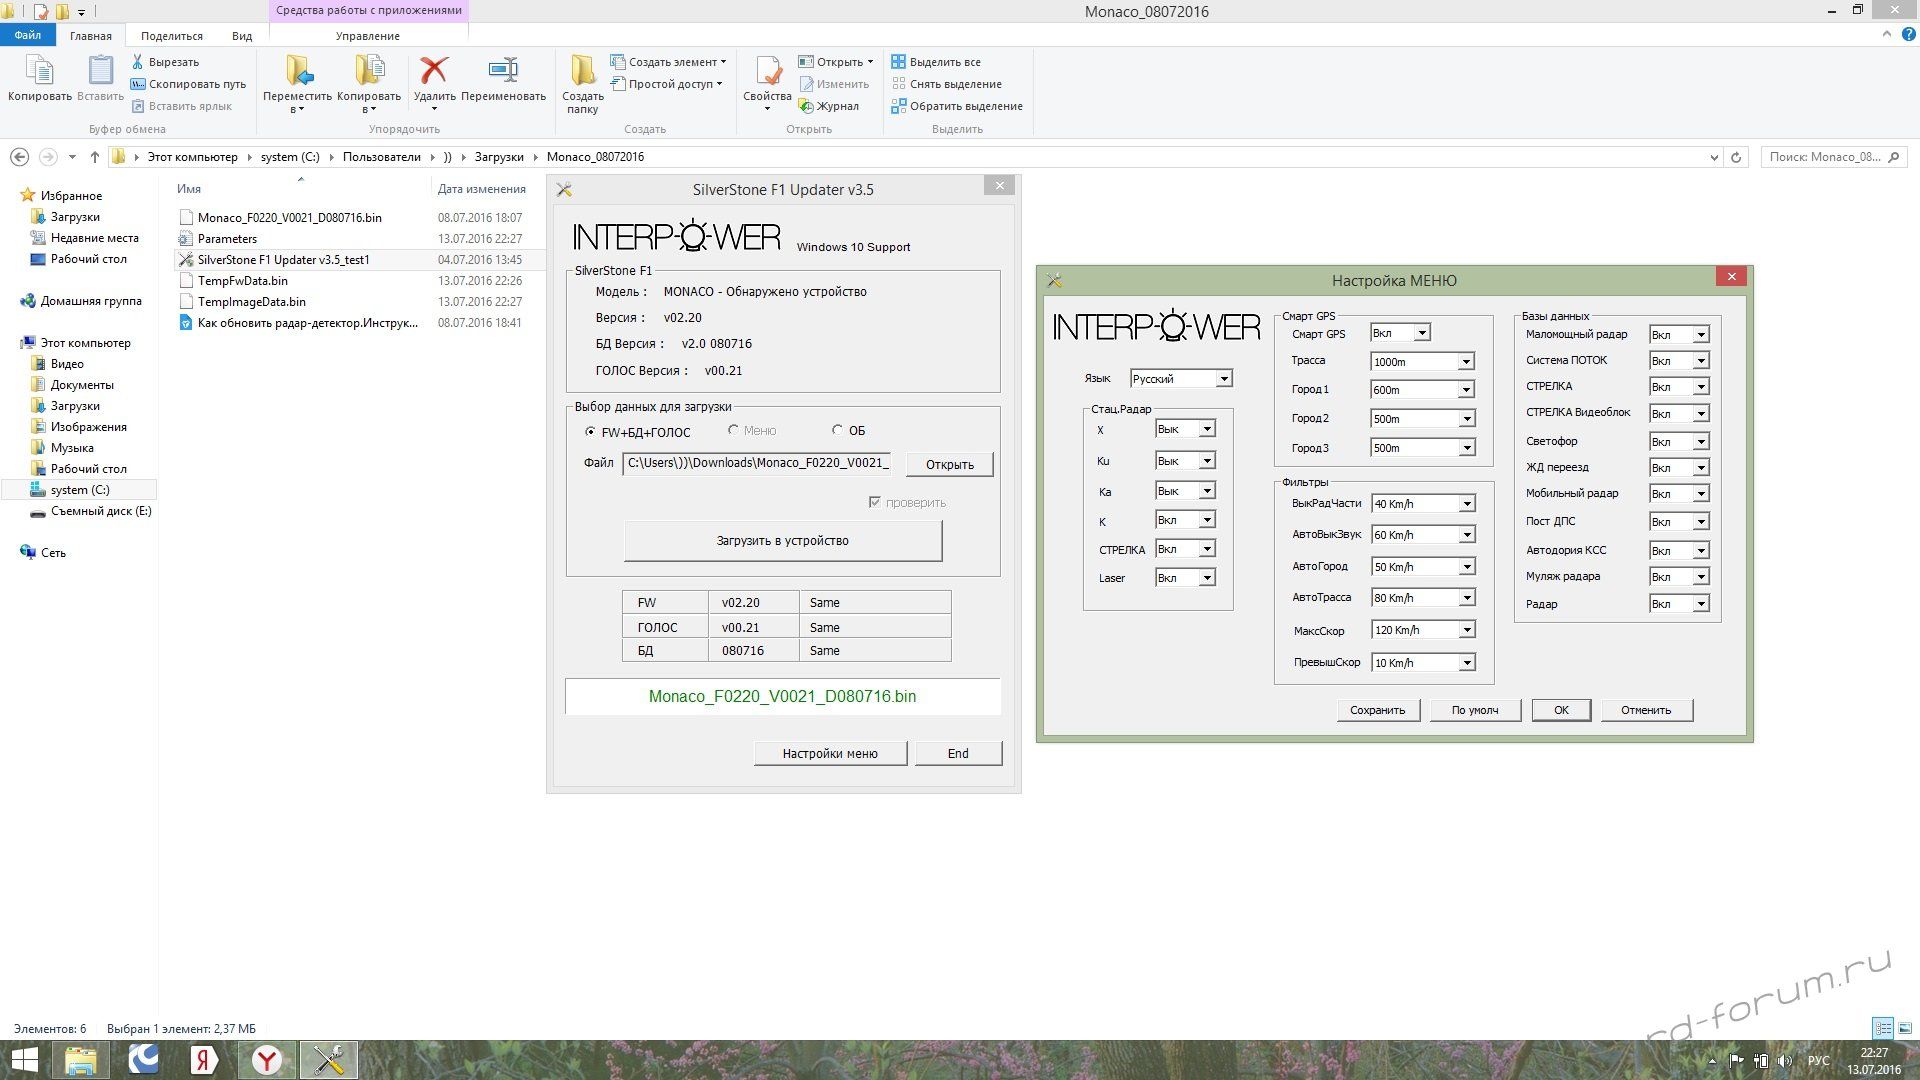Viewport: 1920px width, 1080px height.
Task: Click the red Delete icon
Action: (x=434, y=70)
